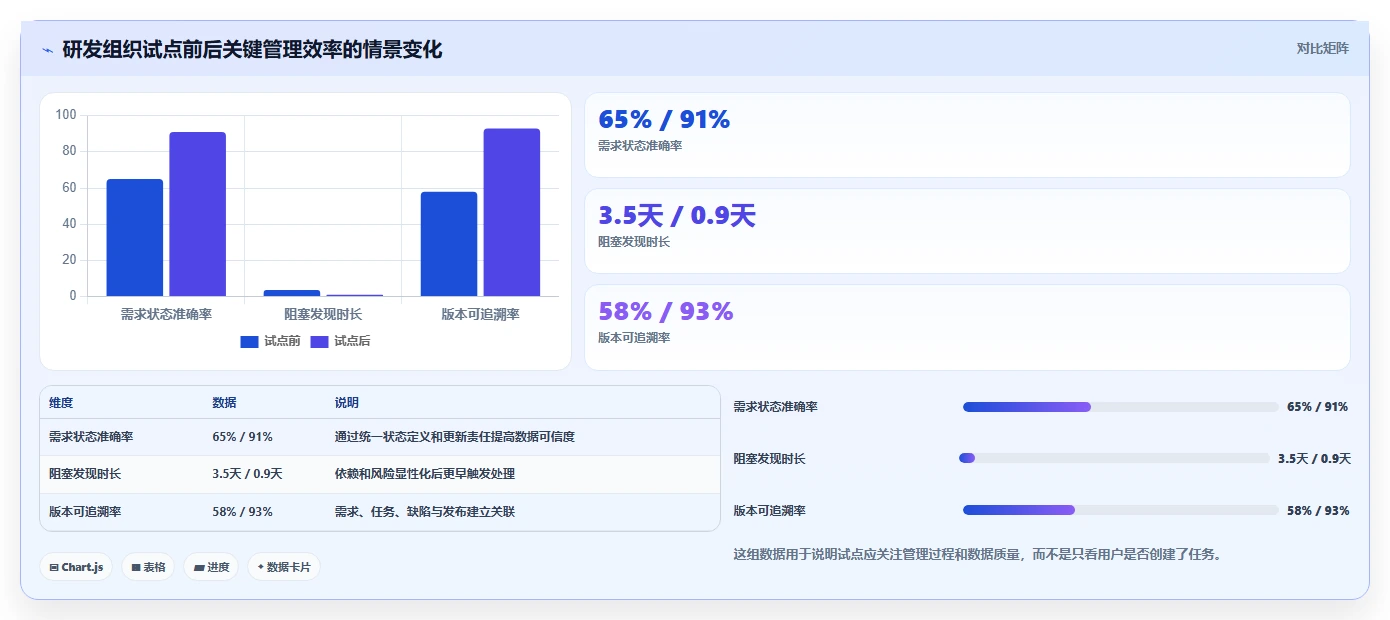The width and height of the screenshot is (1390, 620).
Task: Click the 试点前 bar for 版本可追溯率
Action: point(449,244)
